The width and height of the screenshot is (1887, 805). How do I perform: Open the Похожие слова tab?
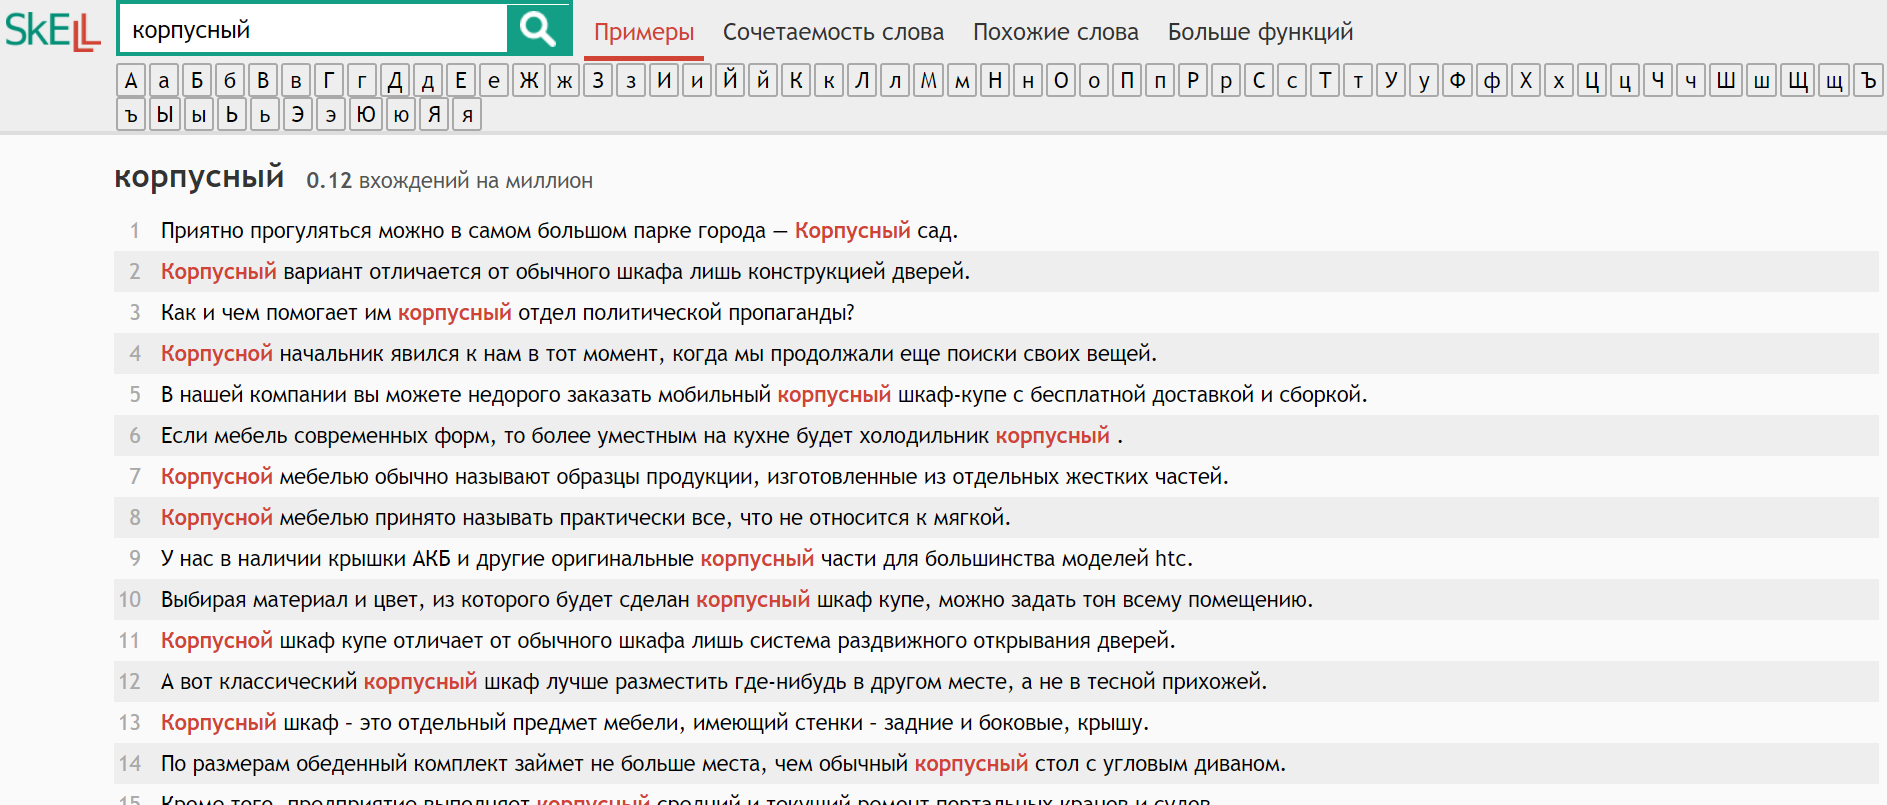[x=1055, y=32]
